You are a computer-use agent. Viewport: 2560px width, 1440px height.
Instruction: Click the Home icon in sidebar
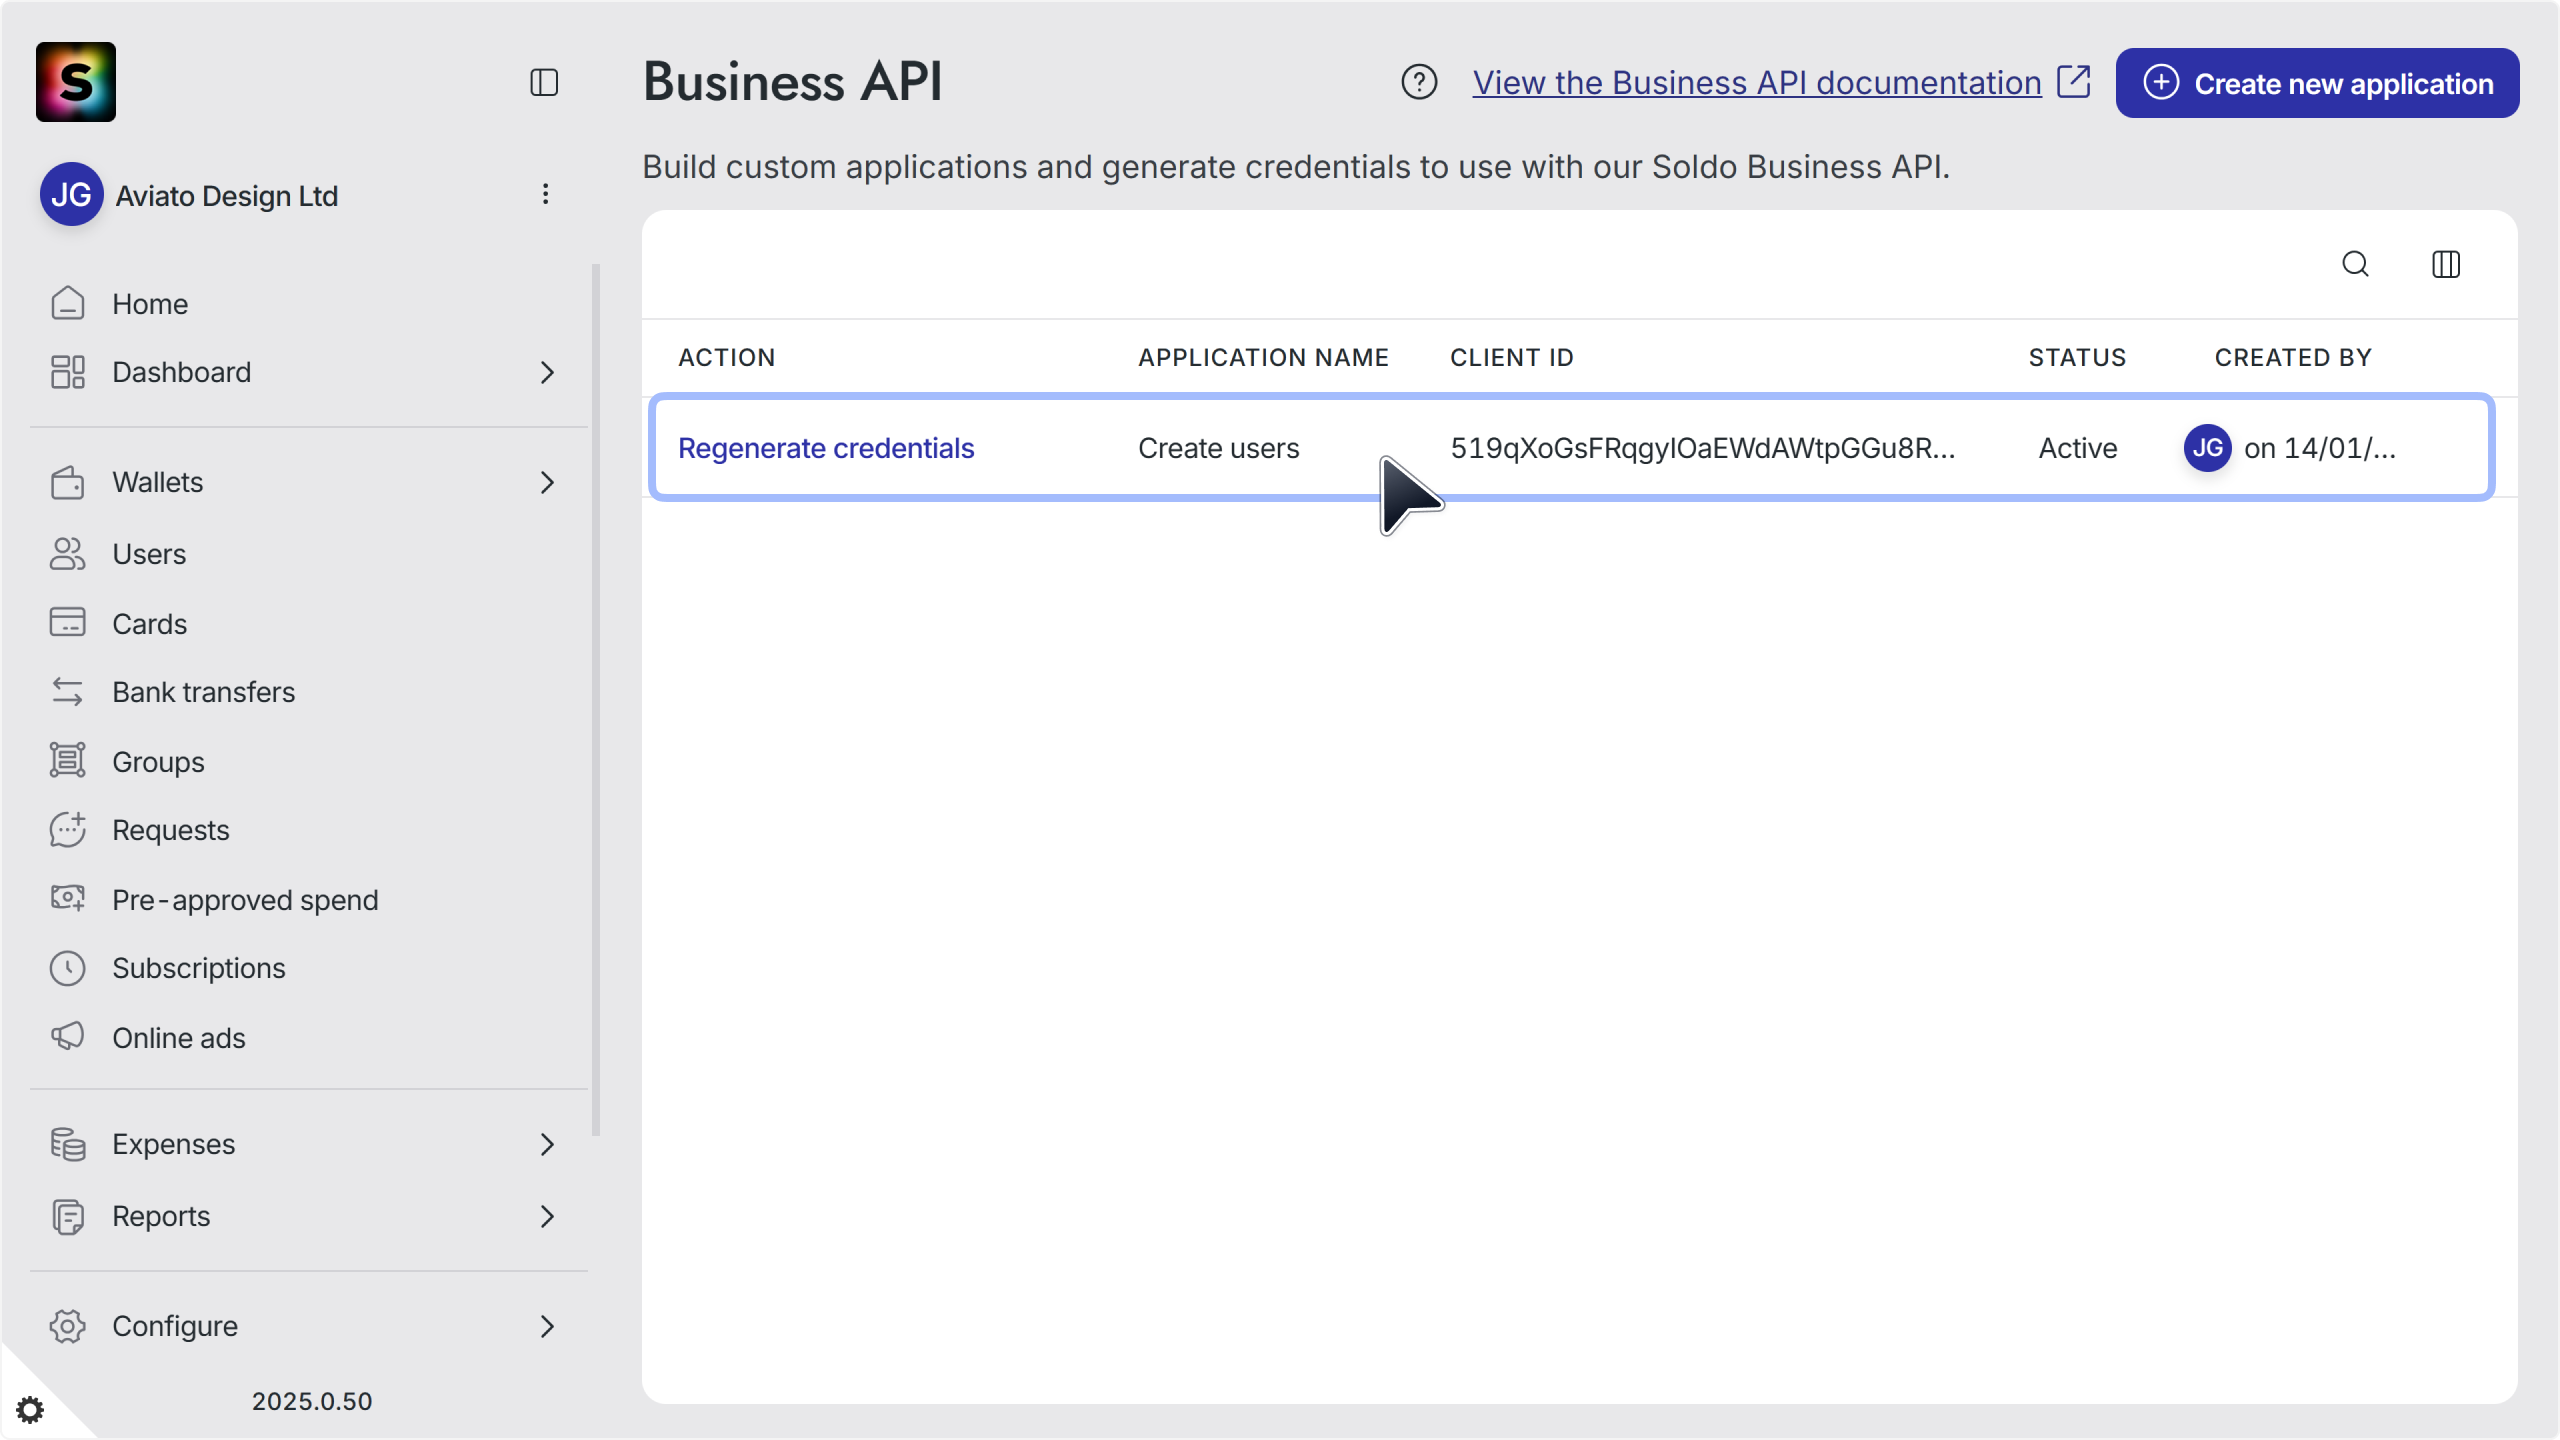[67, 303]
